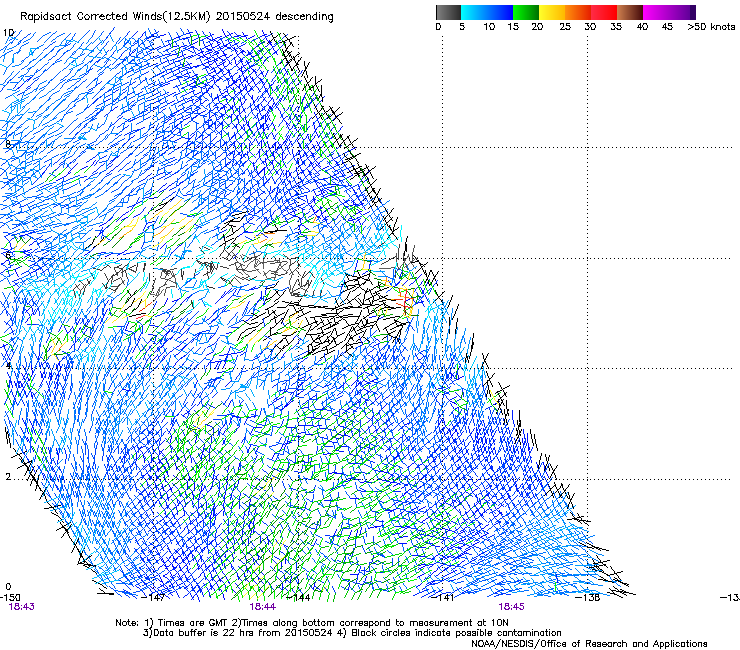
Task: Select the orange 25-30 knots legend swatch
Action: [x=578, y=12]
